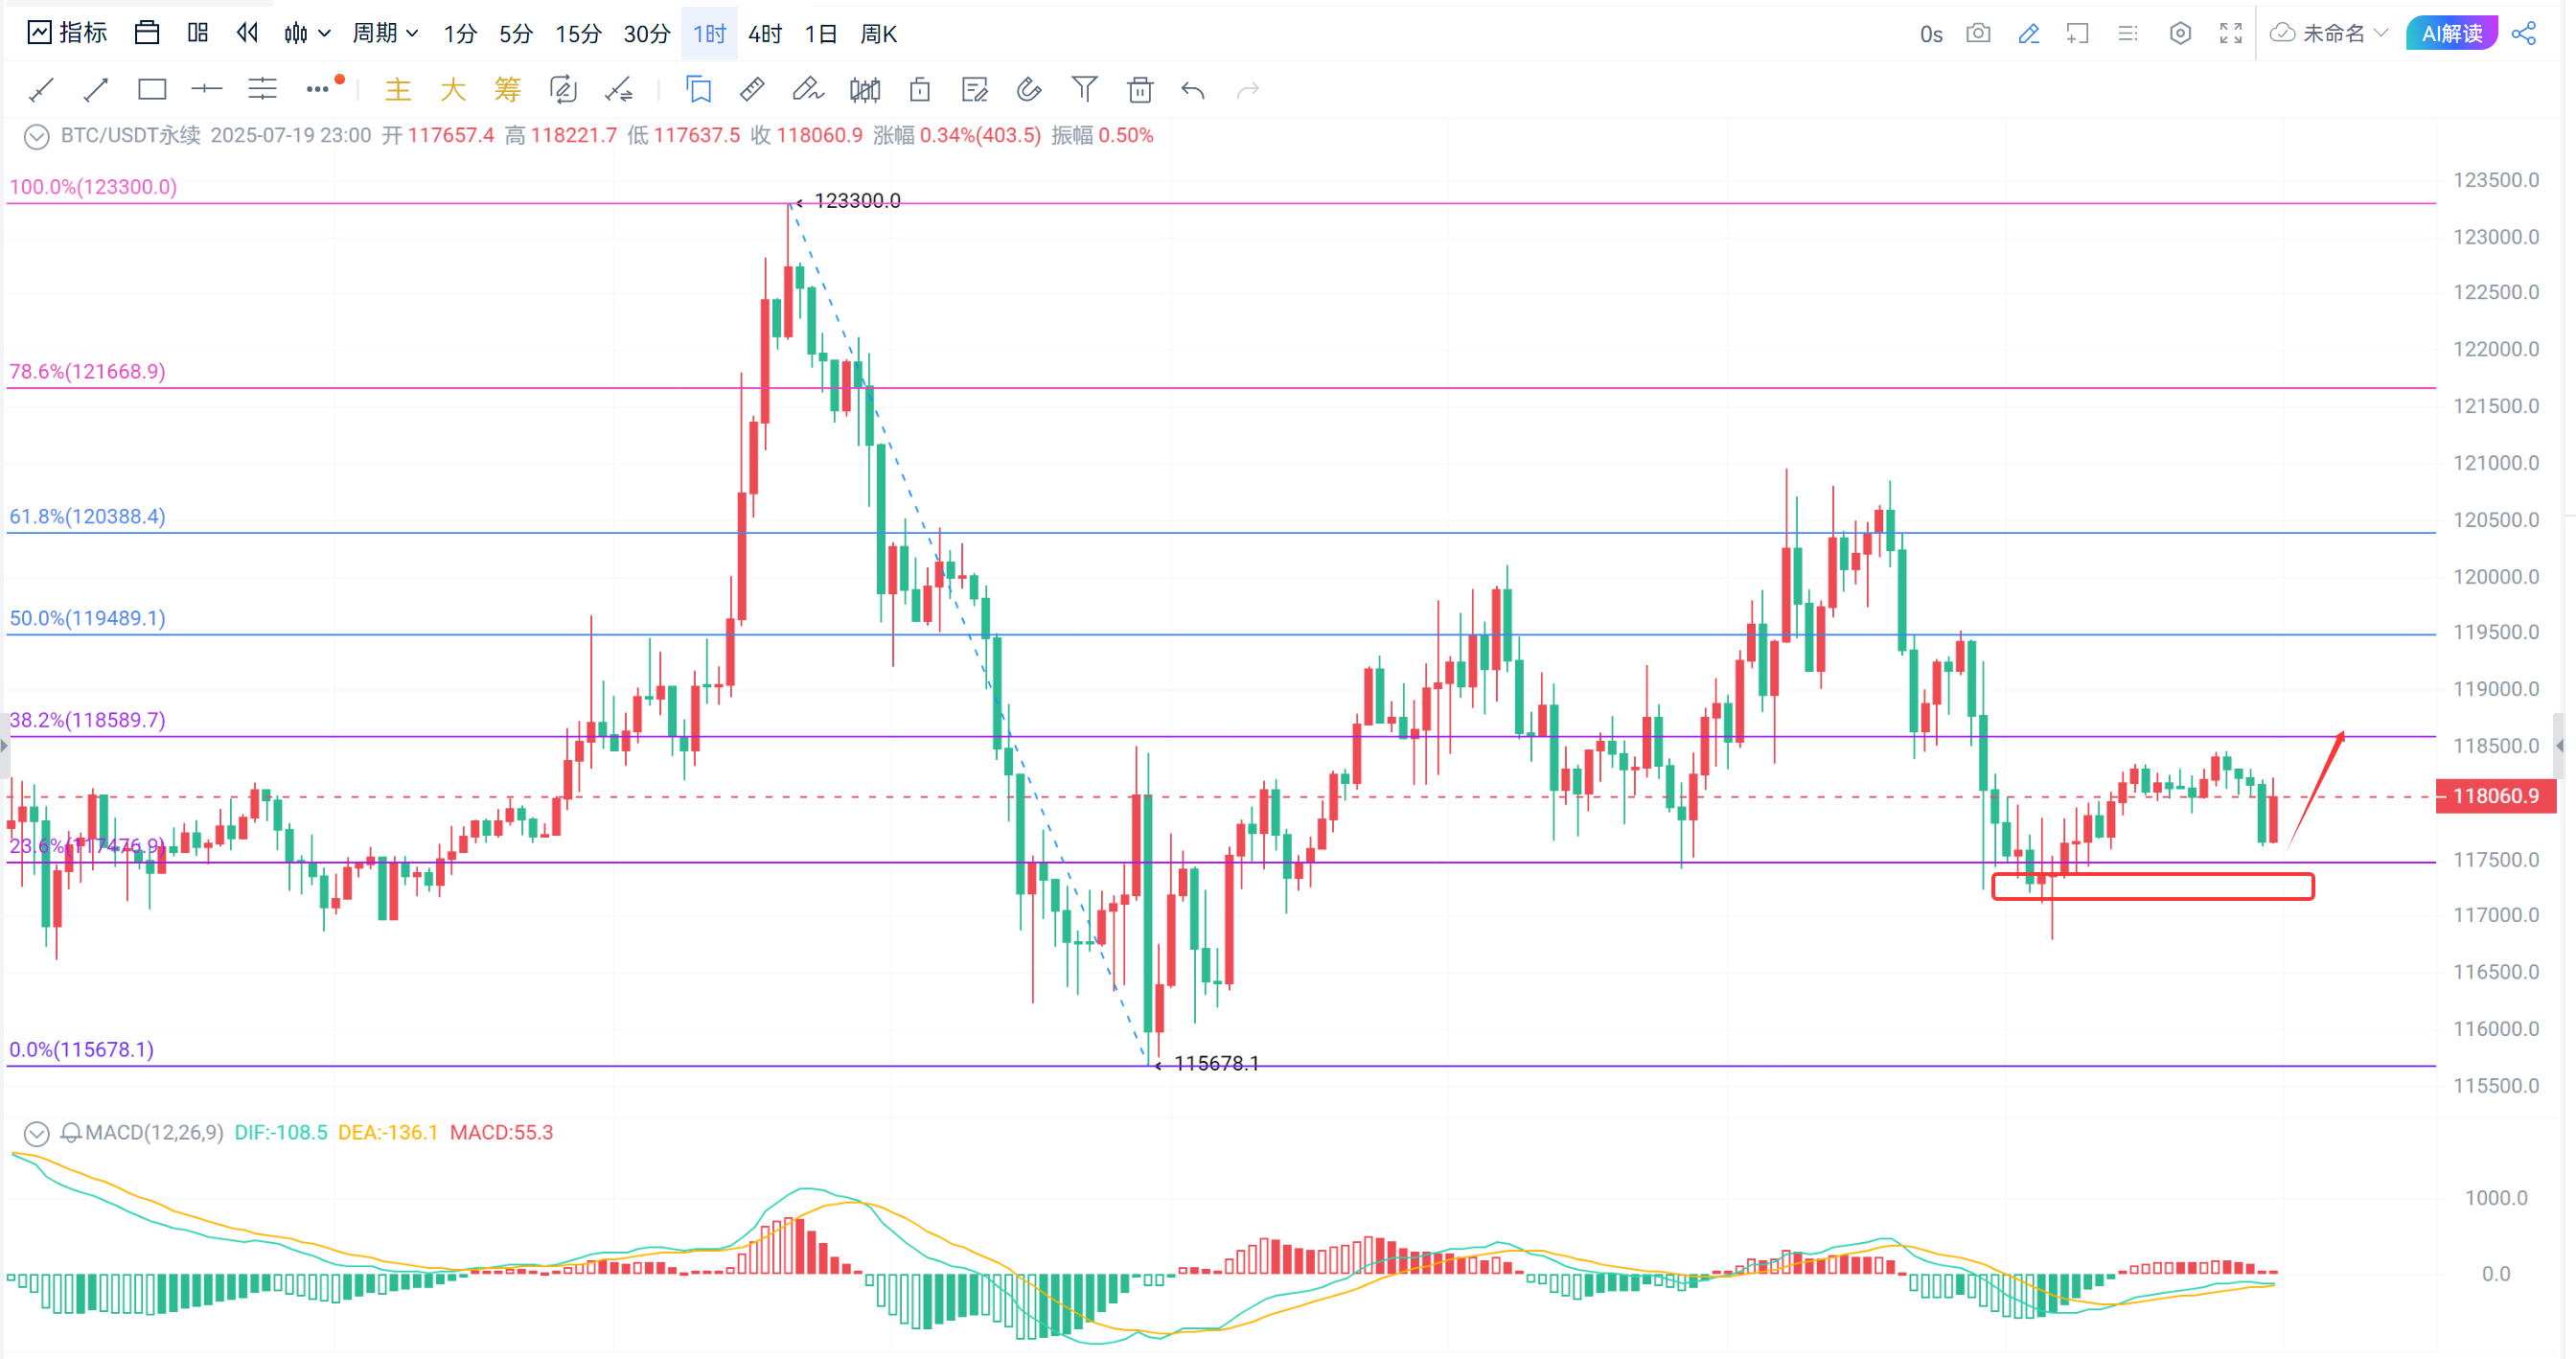Toggle the 主 main-force indicator
Viewport: 2576px width, 1359px height.
[x=398, y=90]
